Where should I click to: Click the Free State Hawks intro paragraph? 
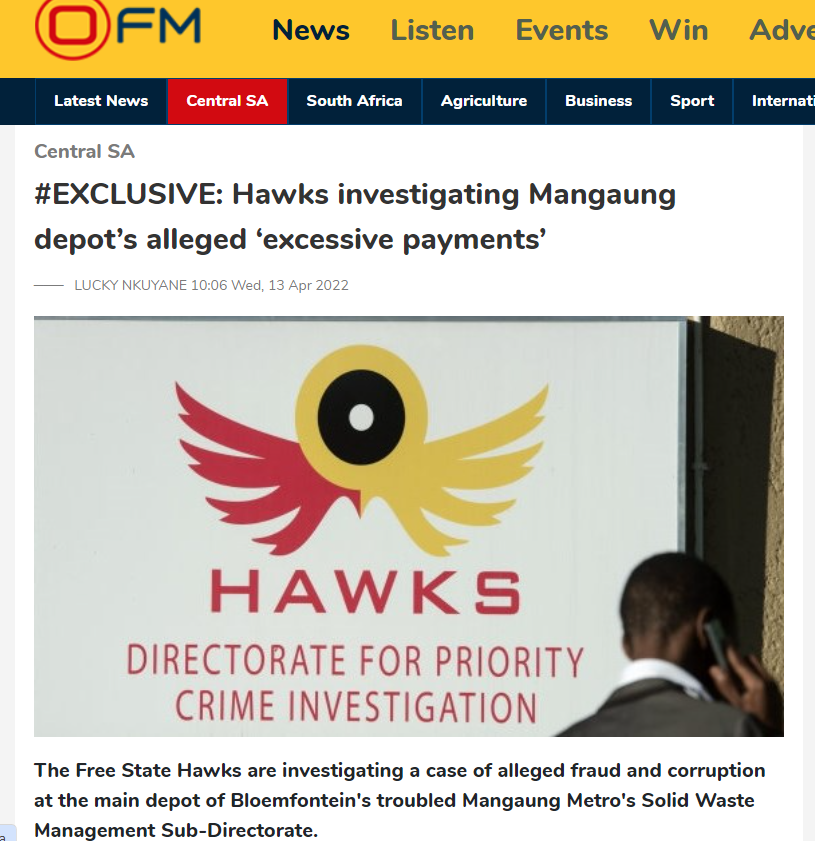[399, 800]
